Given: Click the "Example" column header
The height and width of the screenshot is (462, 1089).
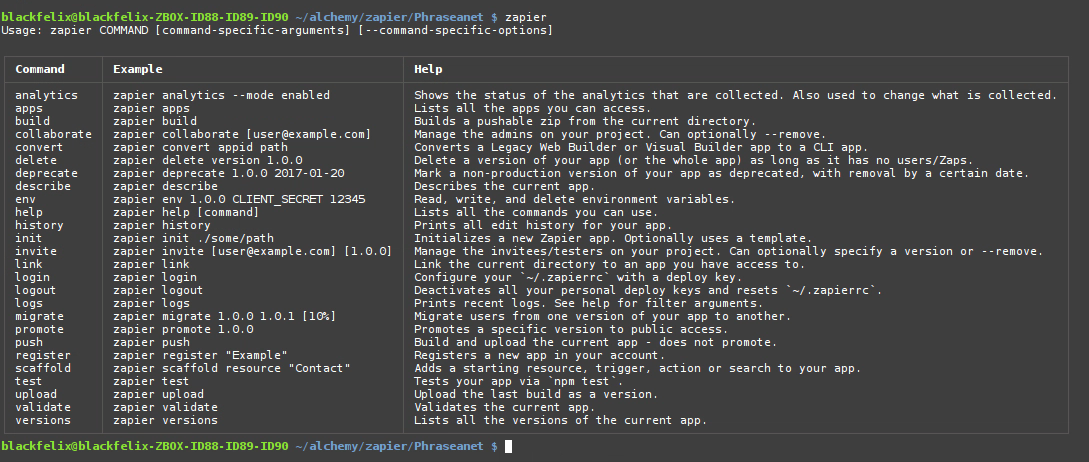Looking at the screenshot, I should pyautogui.click(x=138, y=70).
